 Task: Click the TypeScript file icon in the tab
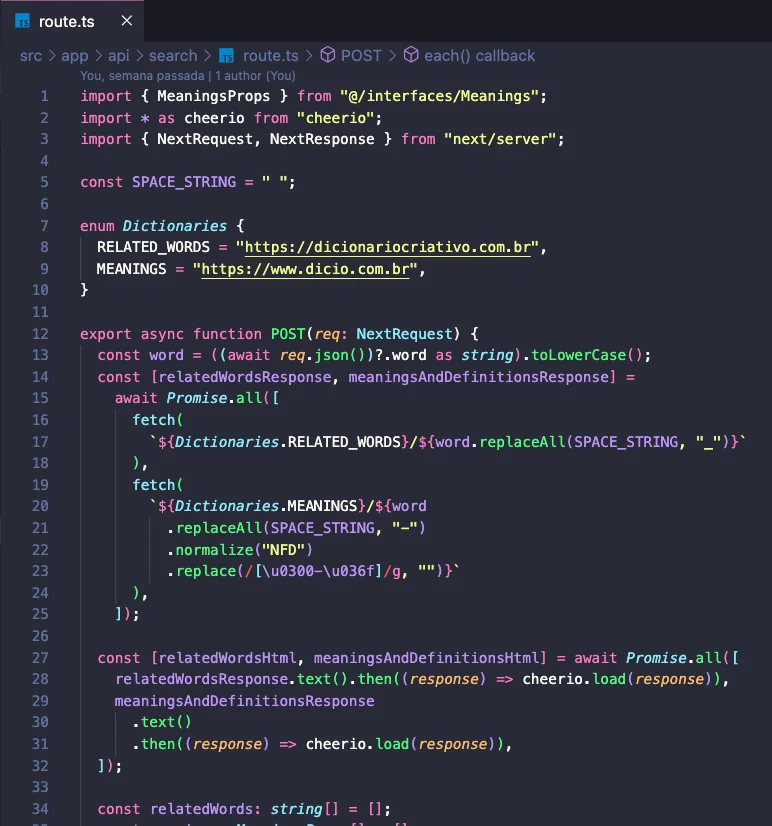click(x=23, y=22)
